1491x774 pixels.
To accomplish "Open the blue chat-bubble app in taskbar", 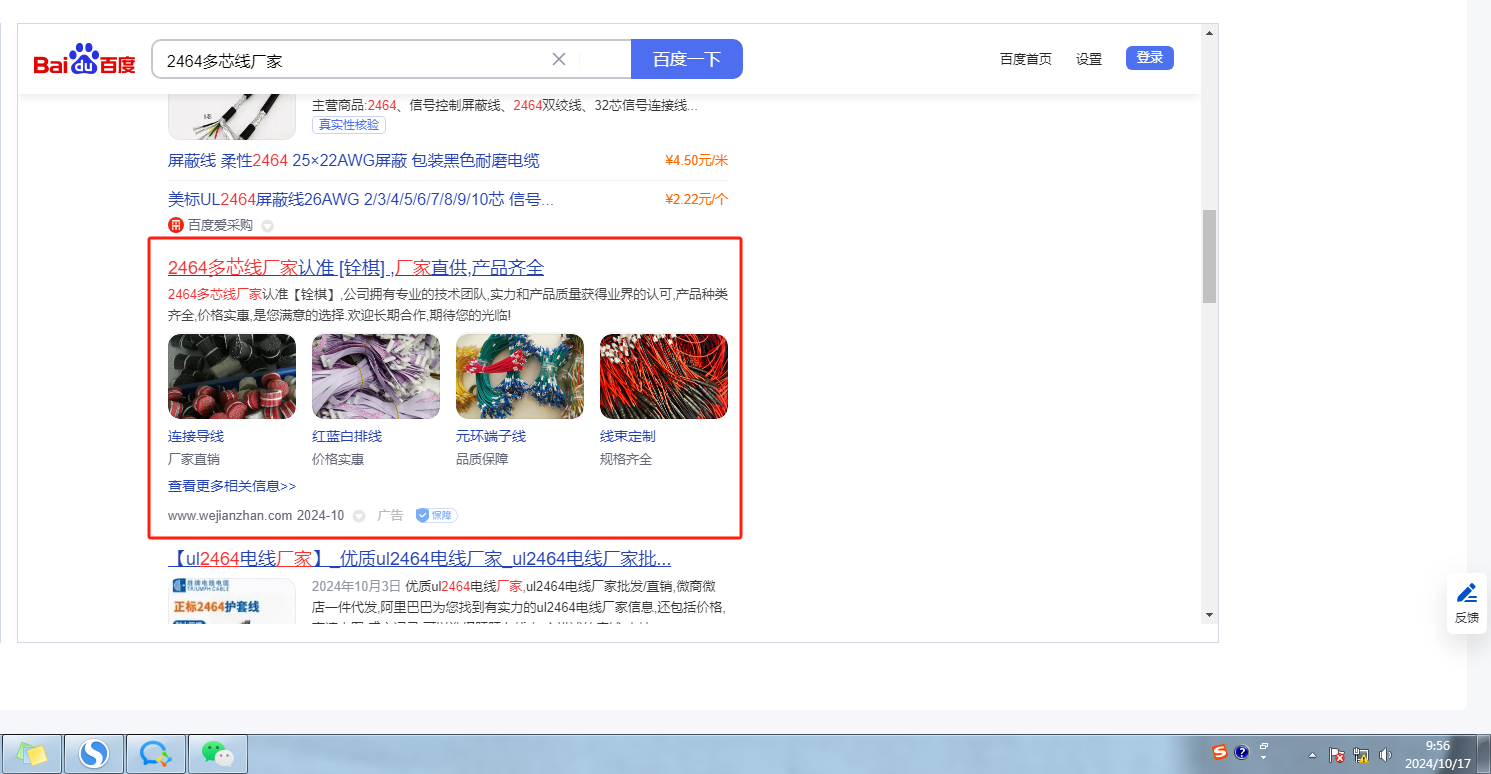I will [x=156, y=753].
